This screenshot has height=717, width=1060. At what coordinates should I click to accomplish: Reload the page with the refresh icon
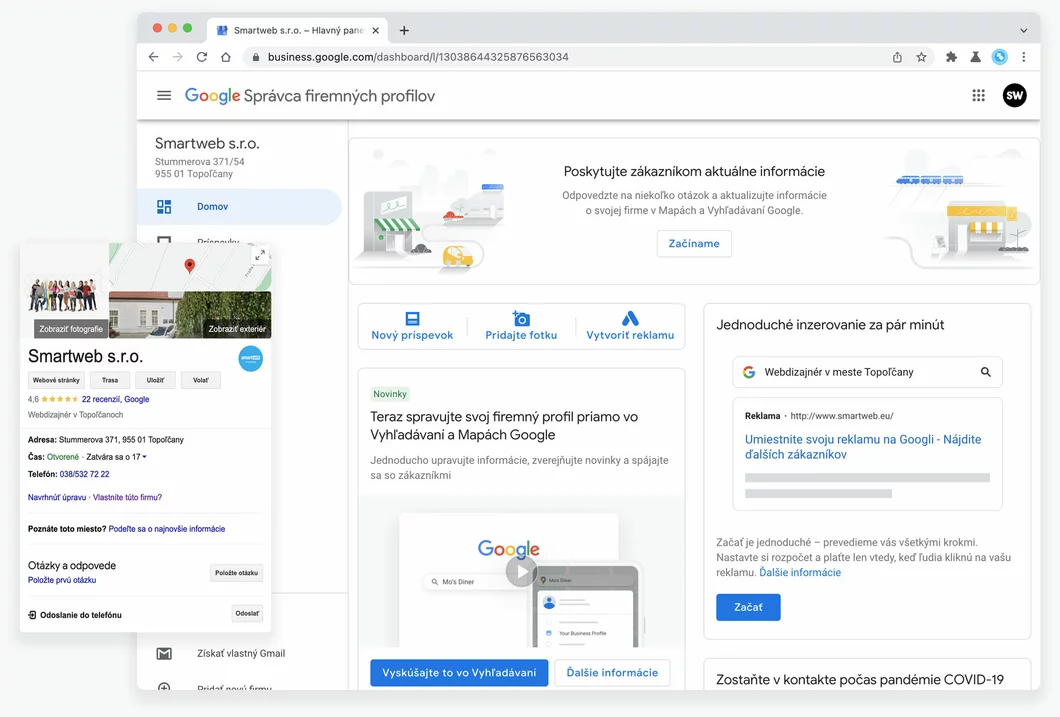(201, 57)
